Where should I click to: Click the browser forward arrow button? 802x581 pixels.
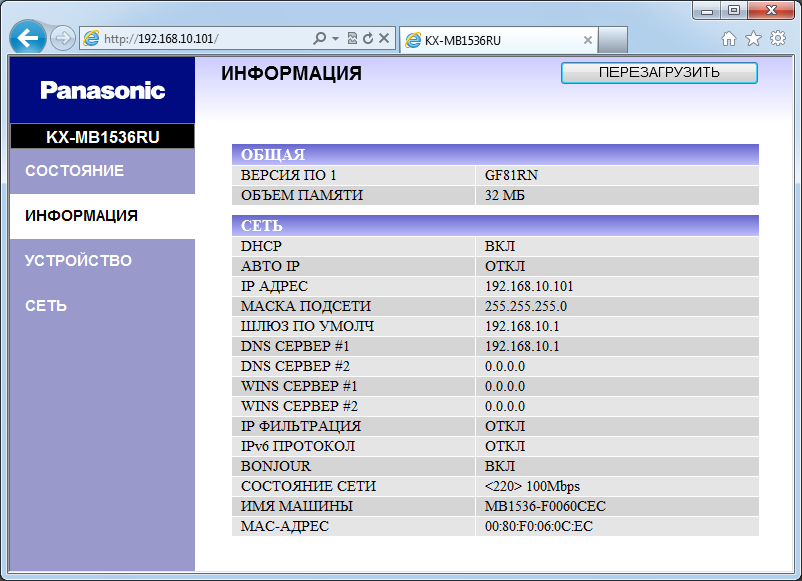pyautogui.click(x=63, y=38)
